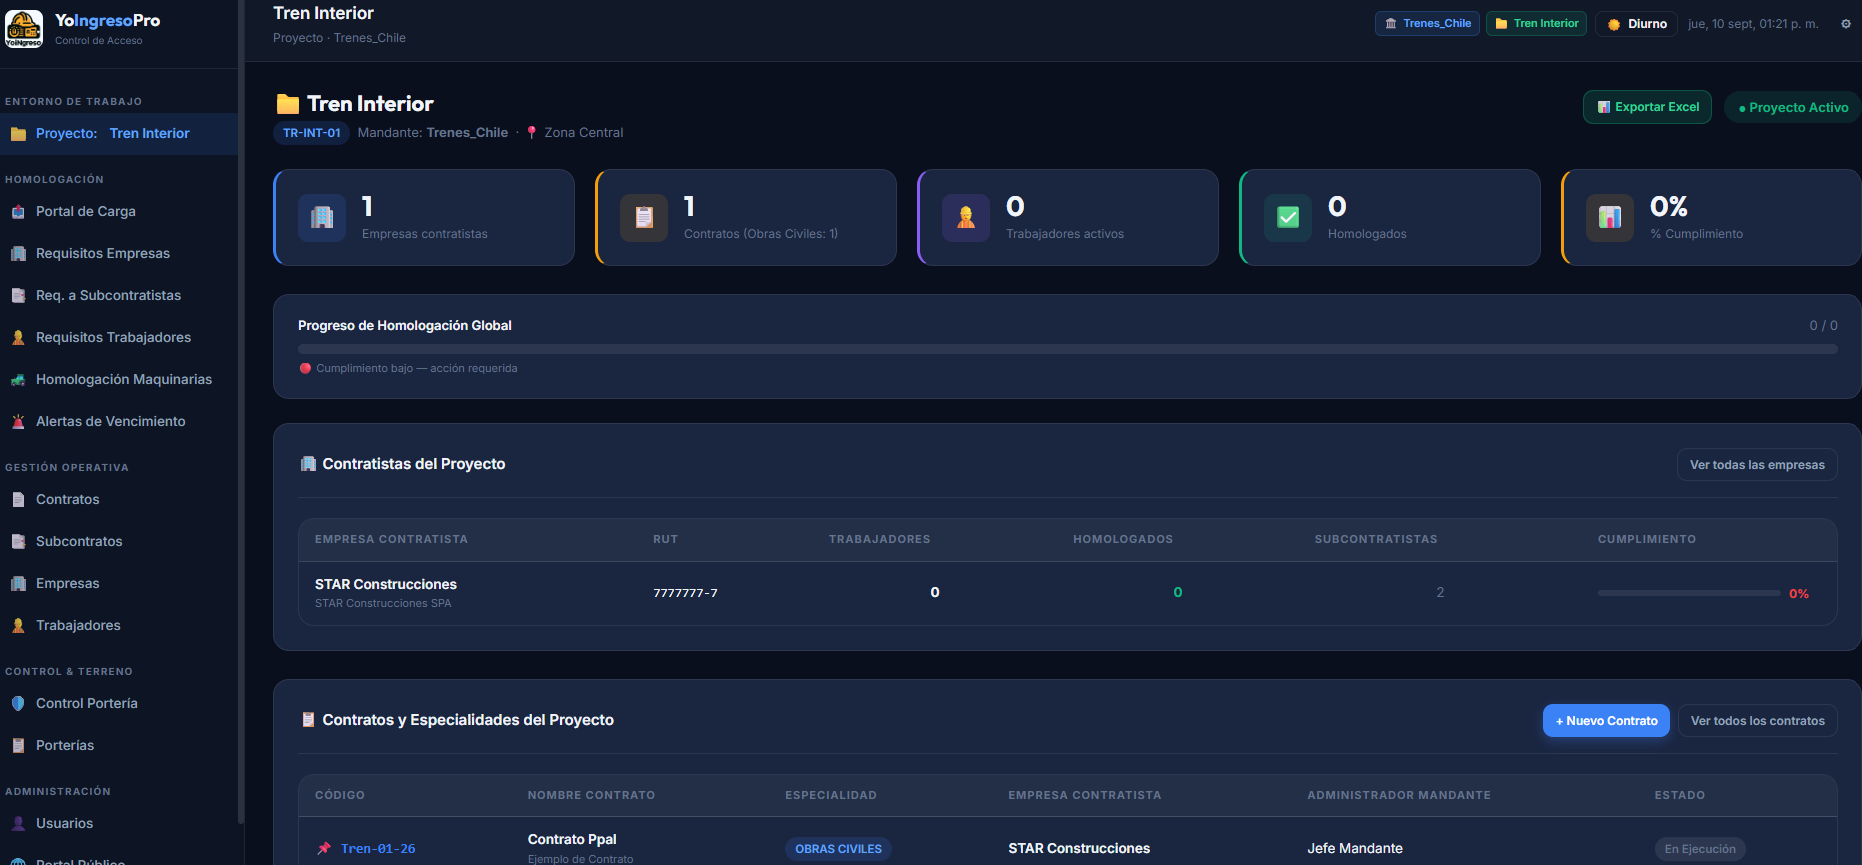Click the Proyecto Activo status badge
Screen dimensions: 1862x865
tap(1793, 108)
